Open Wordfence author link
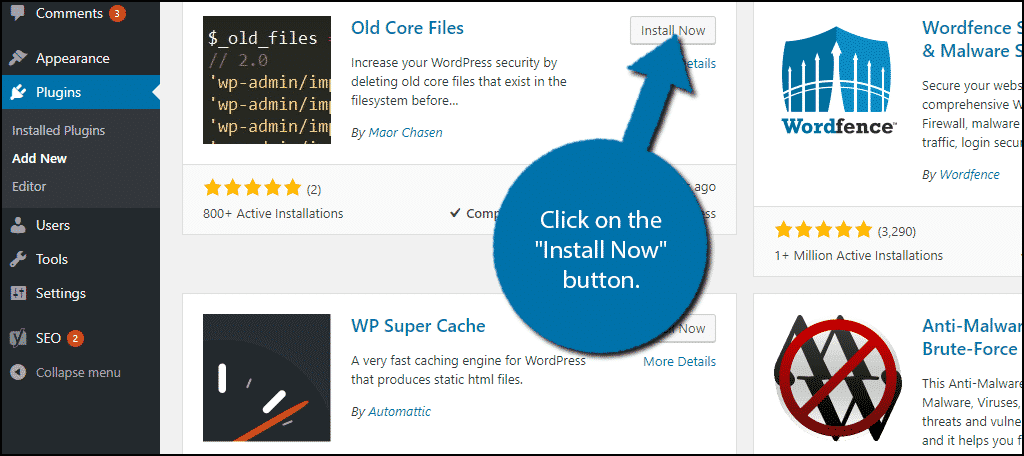 [969, 174]
